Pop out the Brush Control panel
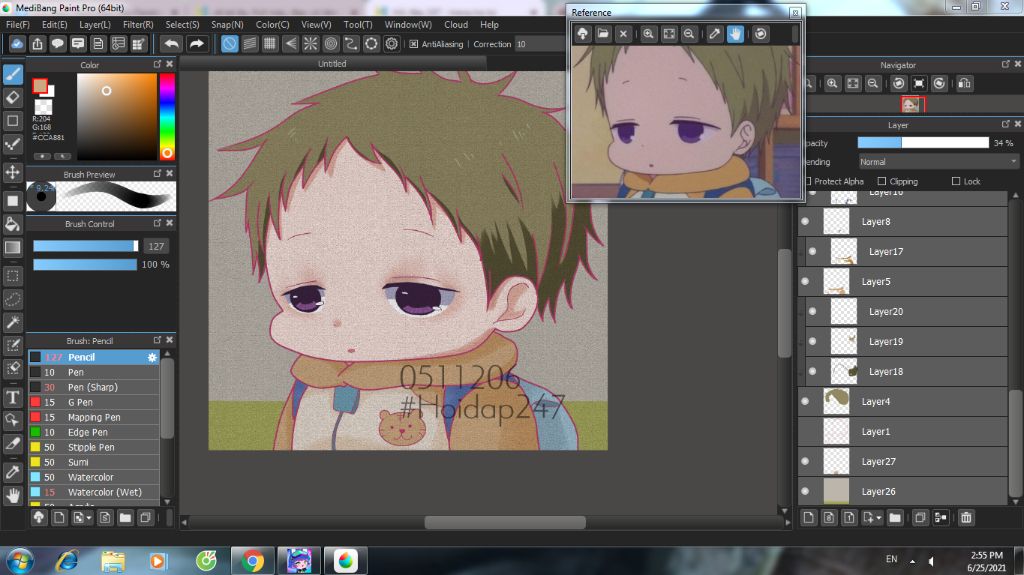This screenshot has width=1024, height=575. tap(157, 223)
